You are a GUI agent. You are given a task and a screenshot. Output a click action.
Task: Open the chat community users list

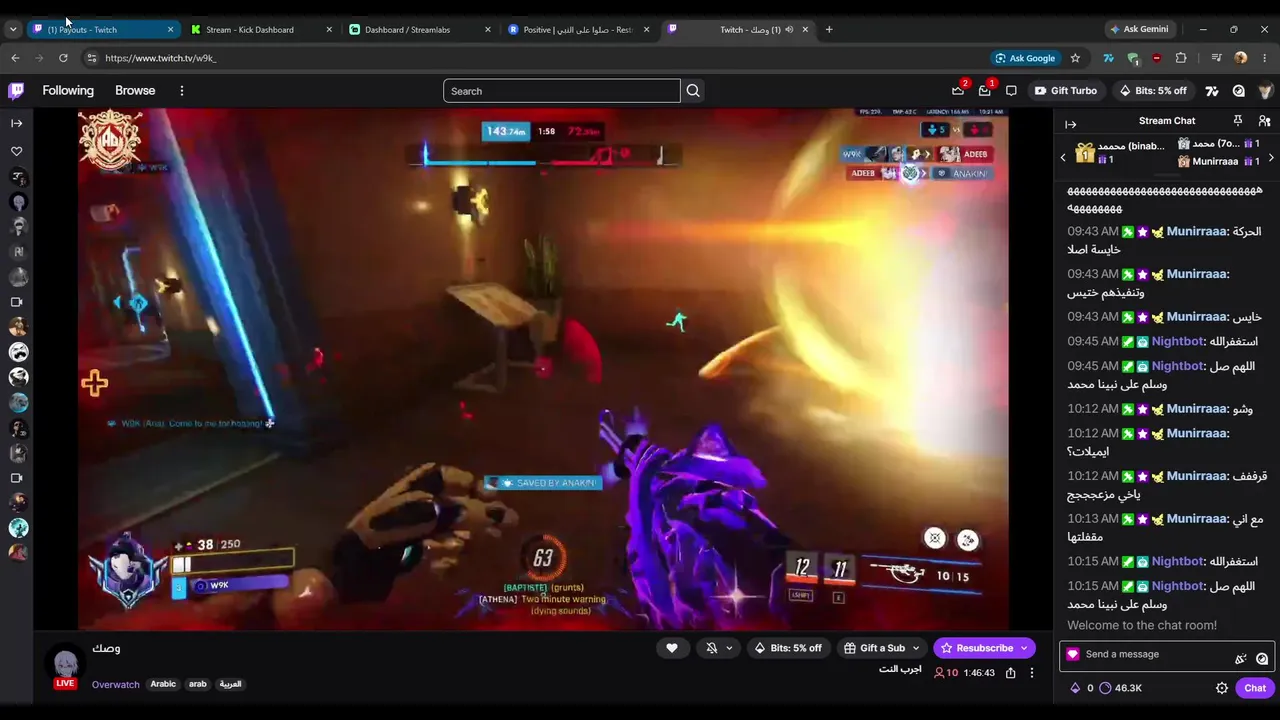(x=1264, y=121)
